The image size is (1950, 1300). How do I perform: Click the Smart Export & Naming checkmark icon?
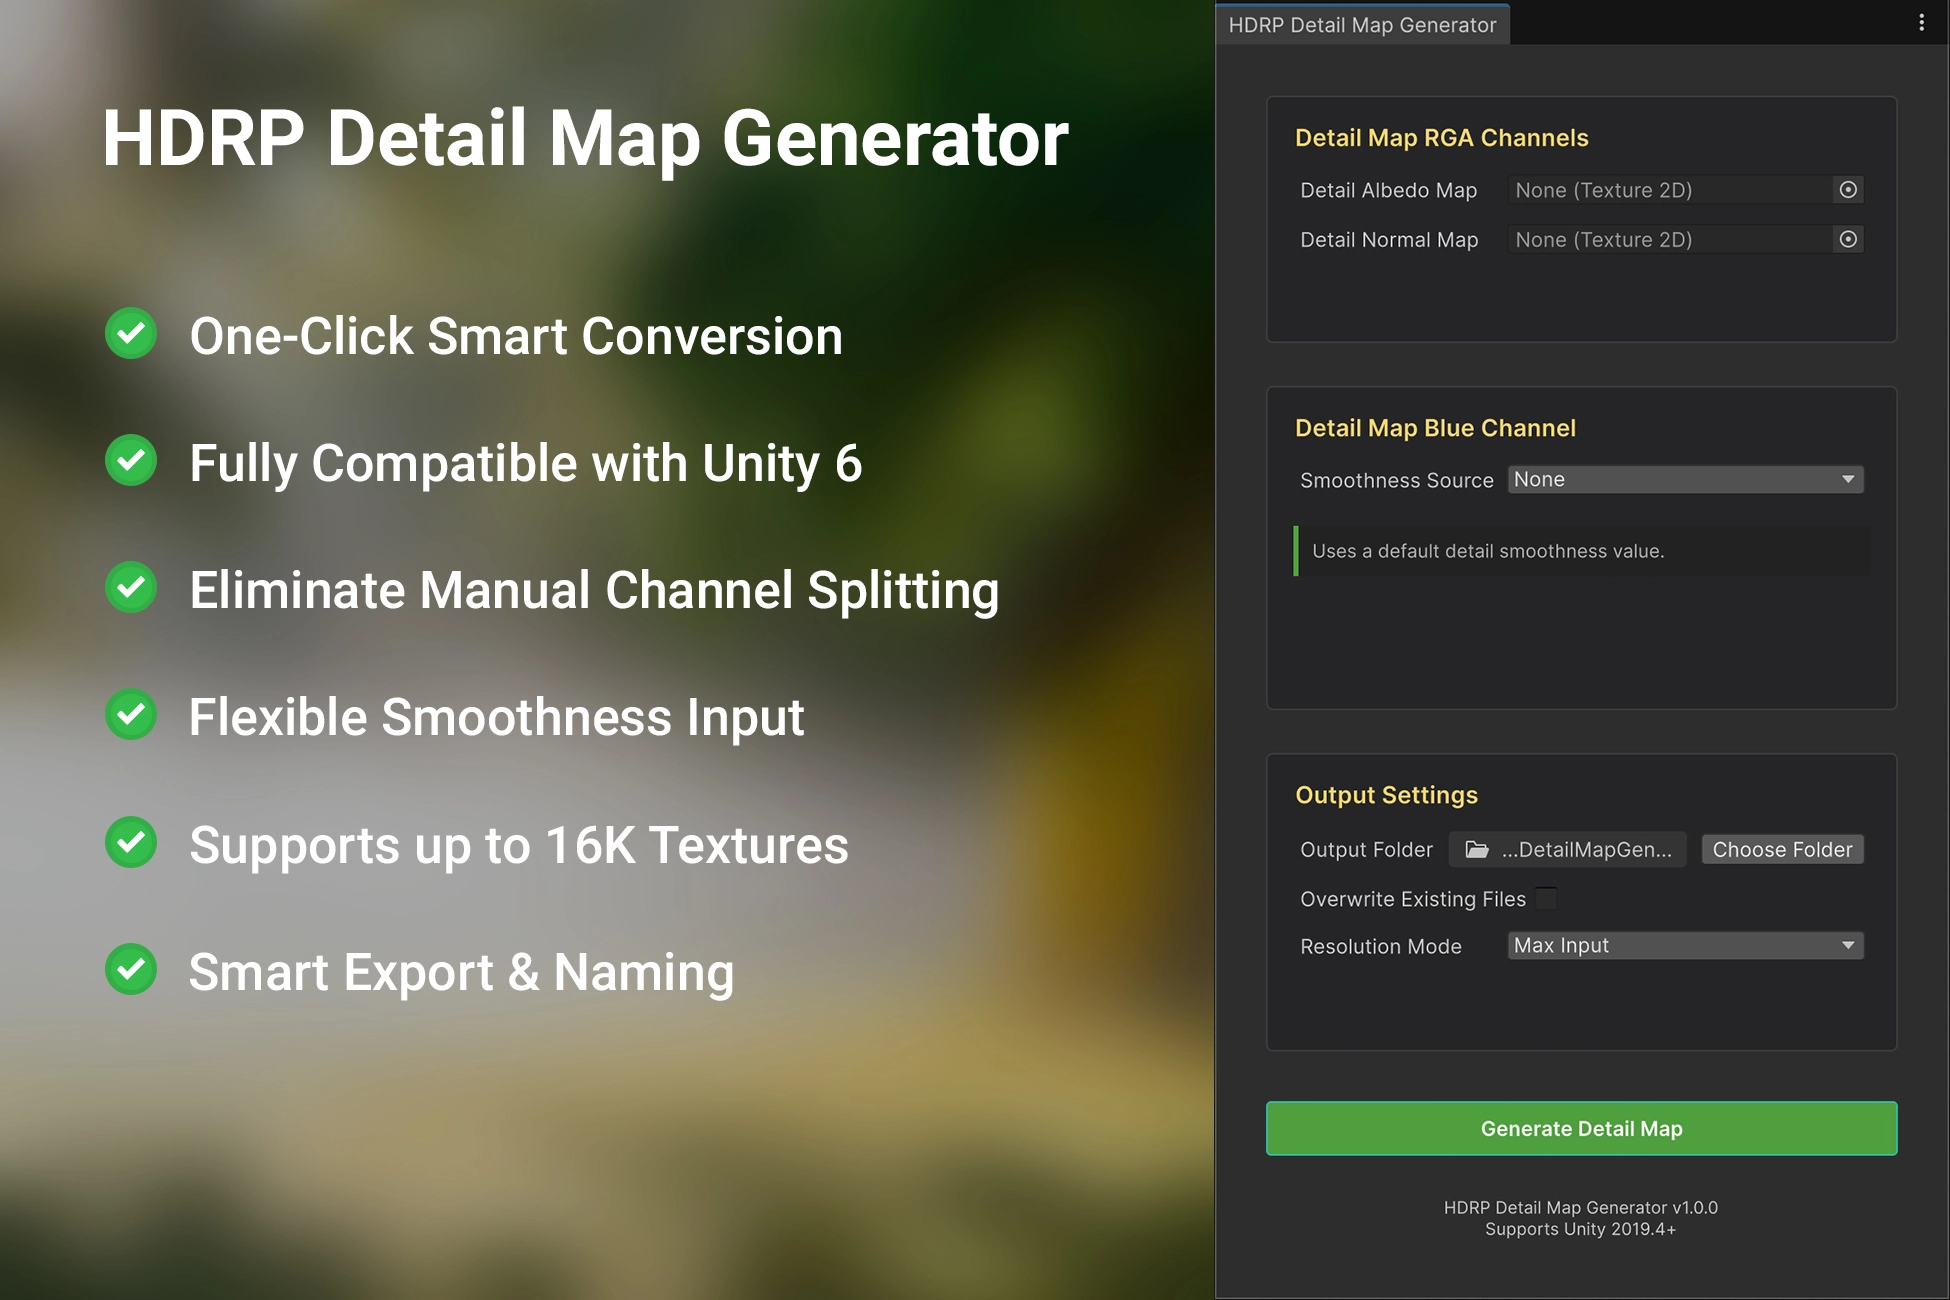(x=131, y=969)
